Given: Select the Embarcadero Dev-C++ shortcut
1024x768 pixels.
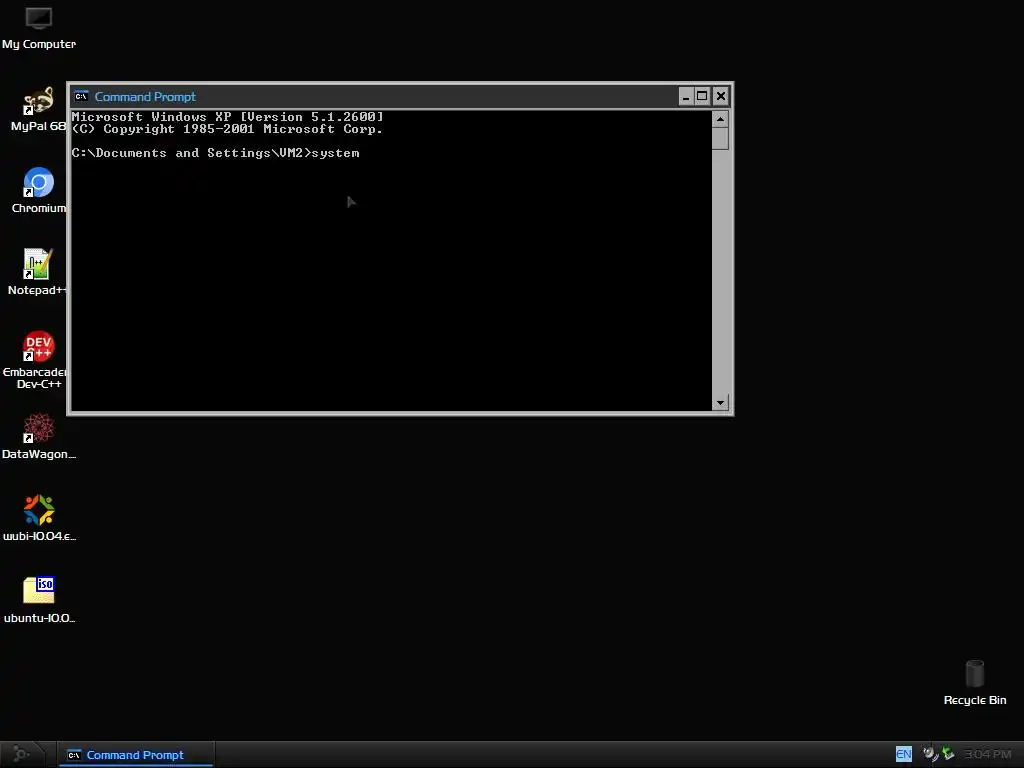Looking at the screenshot, I should point(37,360).
